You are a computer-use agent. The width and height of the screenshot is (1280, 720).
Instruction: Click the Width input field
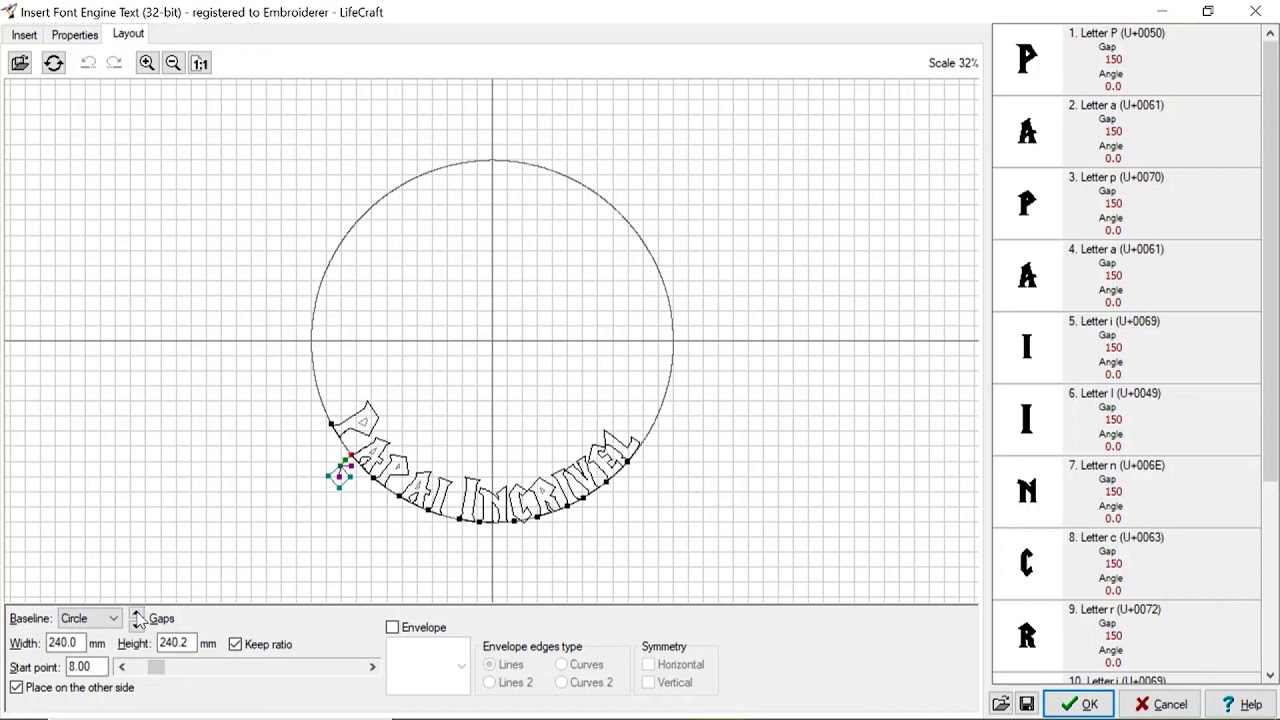pos(66,643)
